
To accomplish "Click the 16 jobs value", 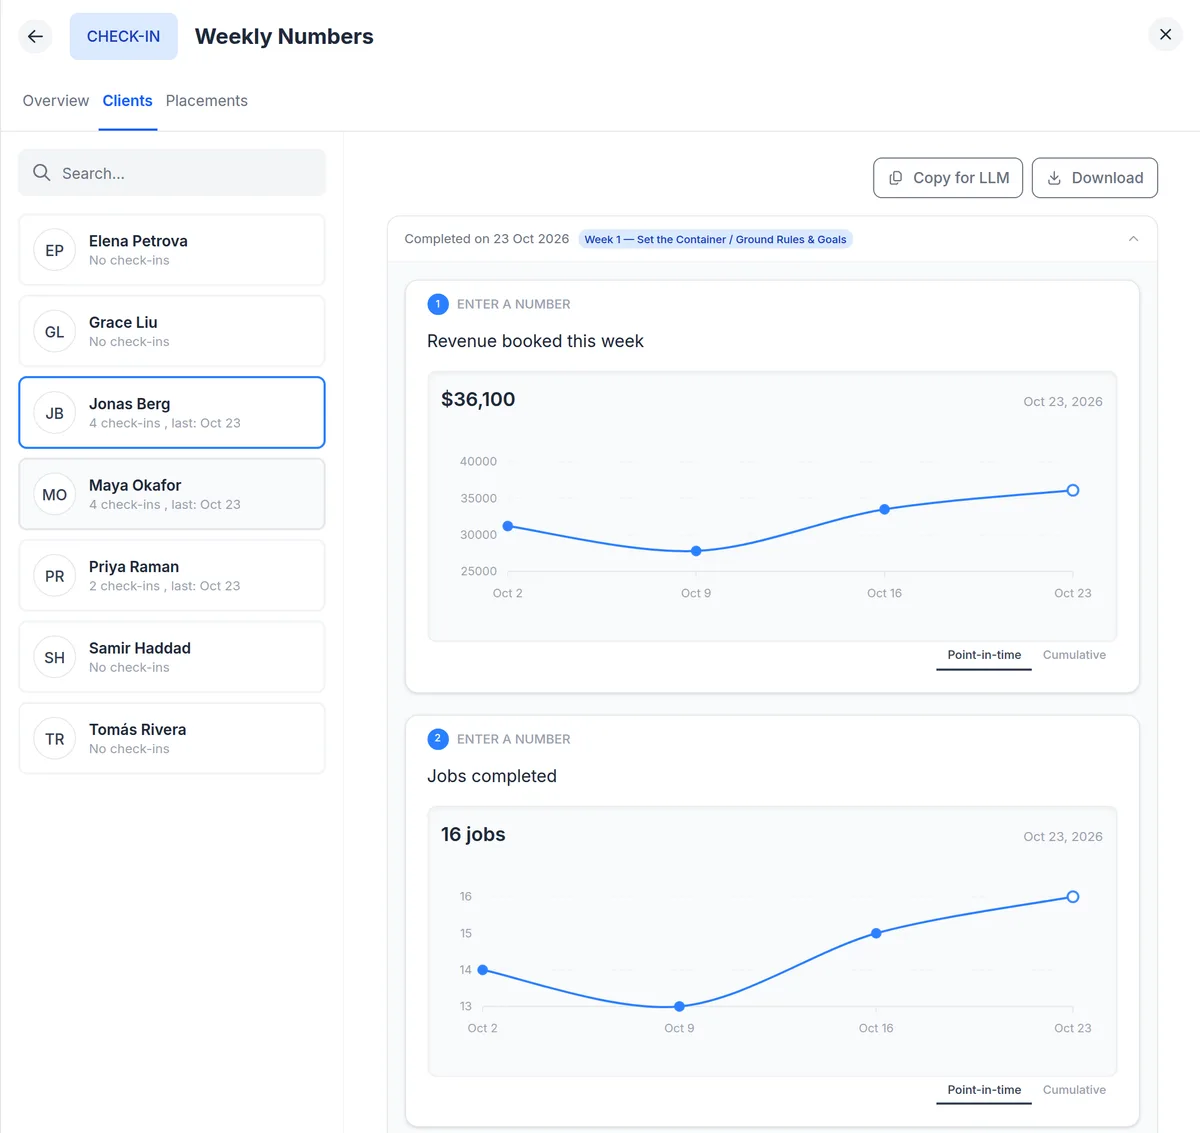I will tap(473, 834).
